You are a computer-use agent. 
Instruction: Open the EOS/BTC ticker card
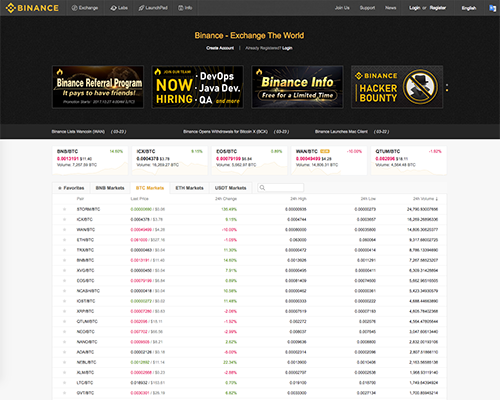tap(249, 160)
